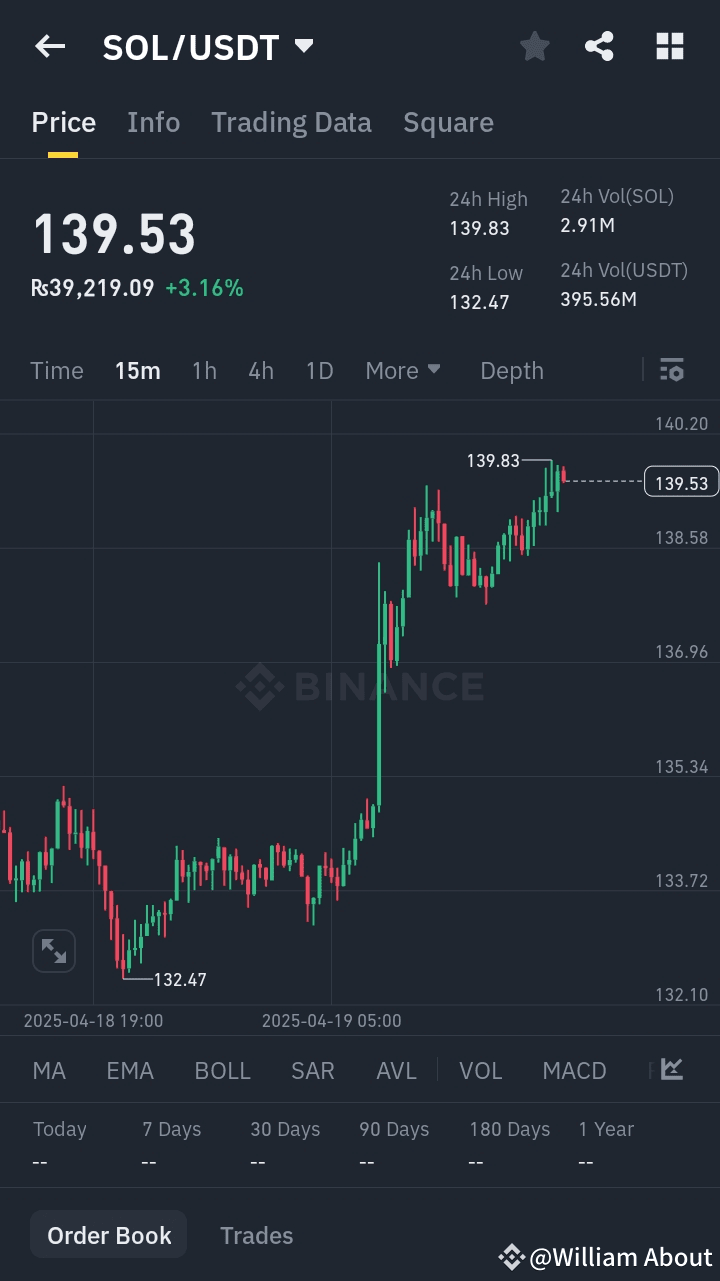Select the 15m timeframe option
The height and width of the screenshot is (1281, 720).
coord(137,370)
